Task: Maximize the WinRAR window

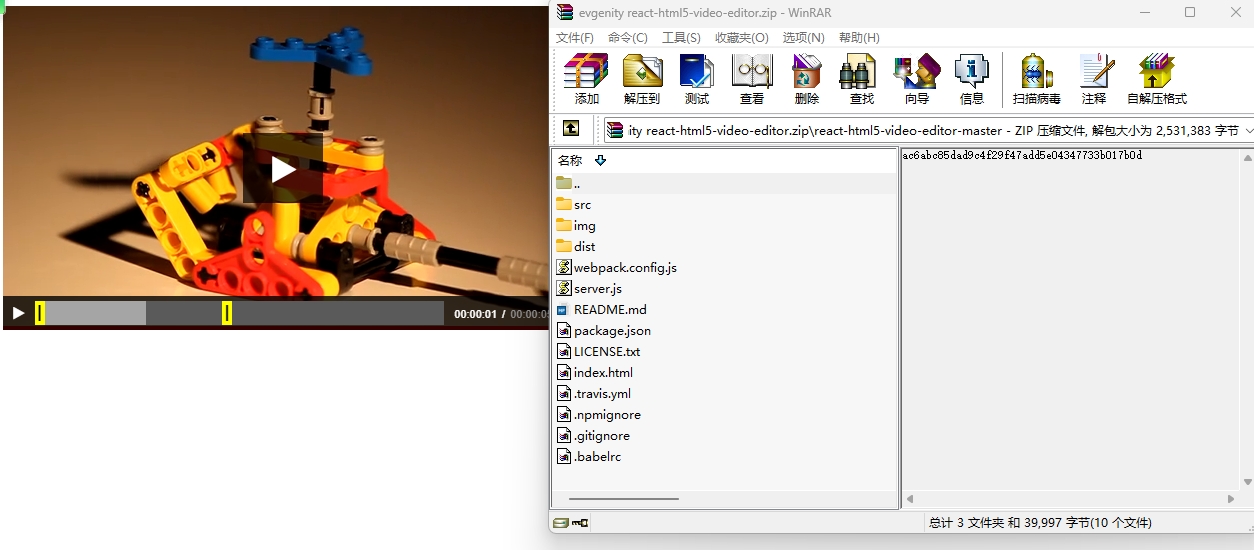Action: 1190,12
